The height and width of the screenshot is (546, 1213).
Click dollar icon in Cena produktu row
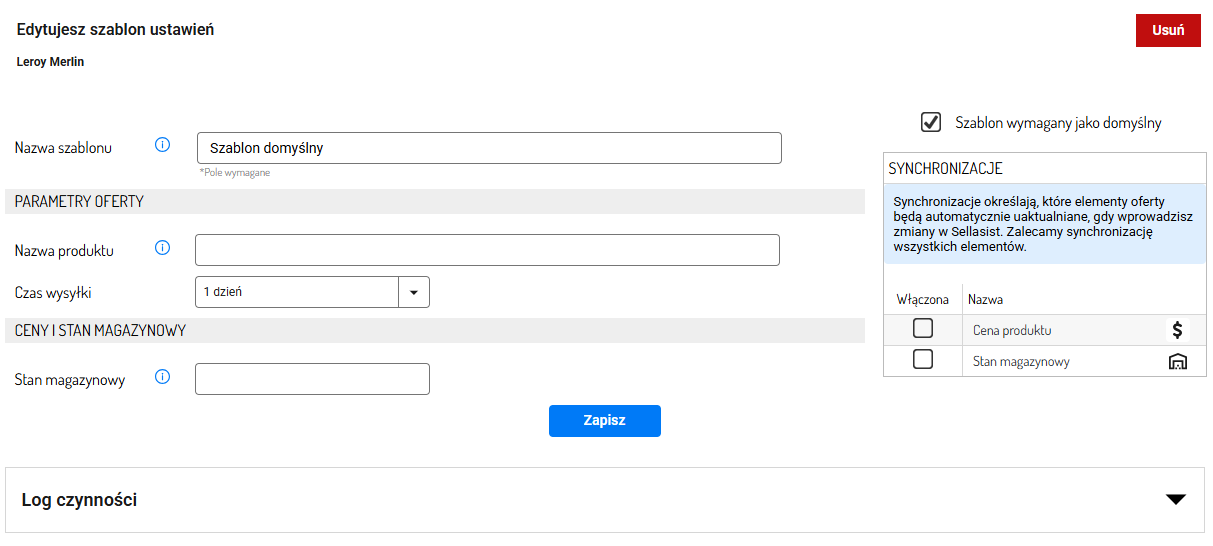1178,330
